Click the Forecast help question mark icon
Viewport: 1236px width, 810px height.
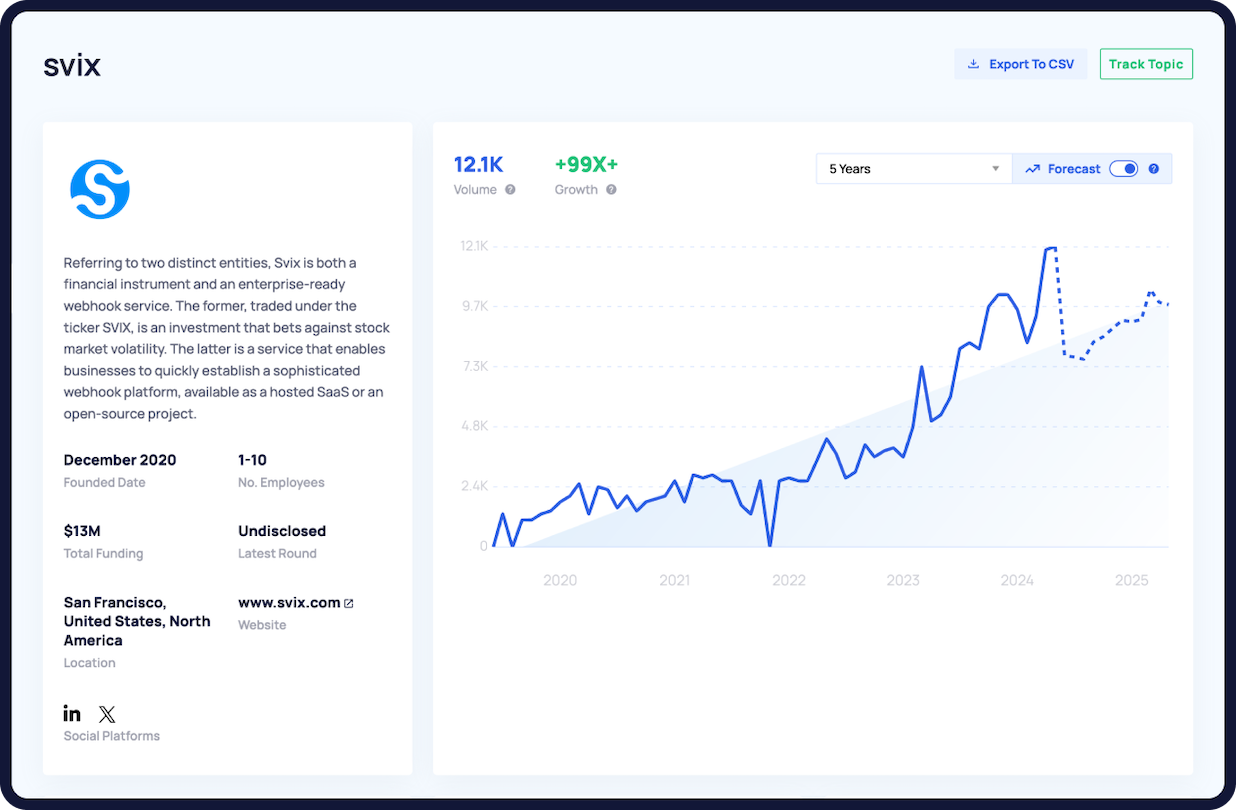pos(1154,169)
